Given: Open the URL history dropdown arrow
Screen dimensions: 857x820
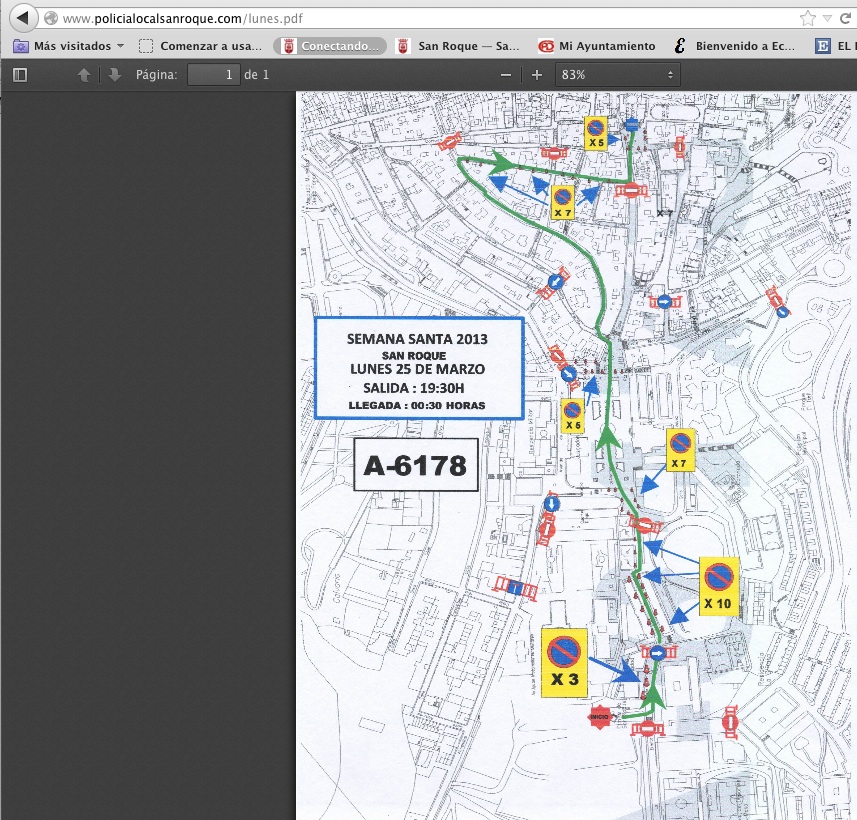Looking at the screenshot, I should [827, 19].
